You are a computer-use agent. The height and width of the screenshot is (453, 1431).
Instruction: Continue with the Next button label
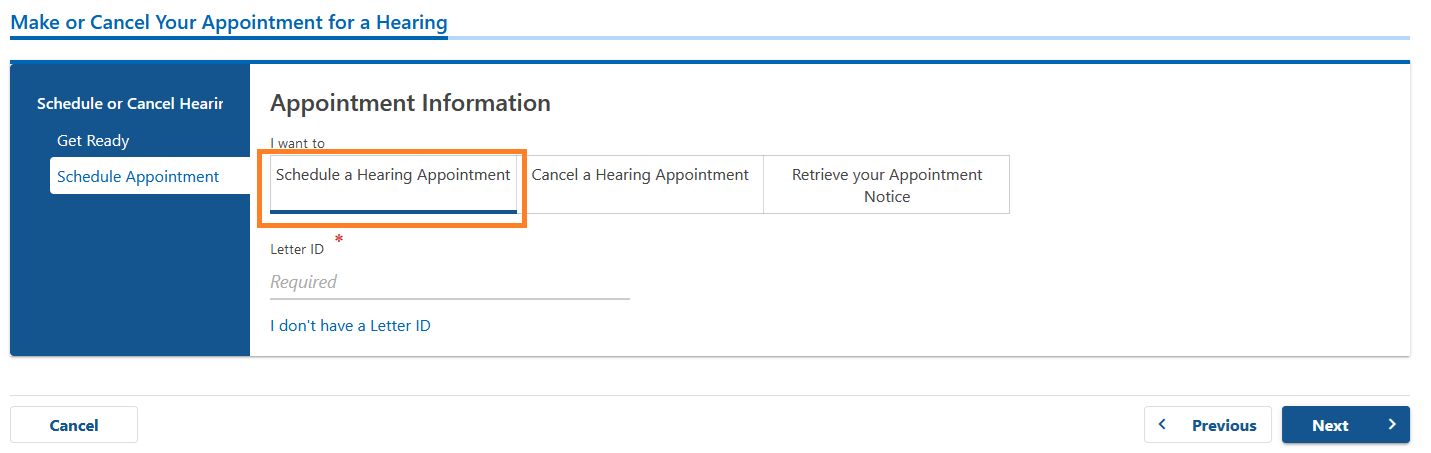pos(1330,425)
